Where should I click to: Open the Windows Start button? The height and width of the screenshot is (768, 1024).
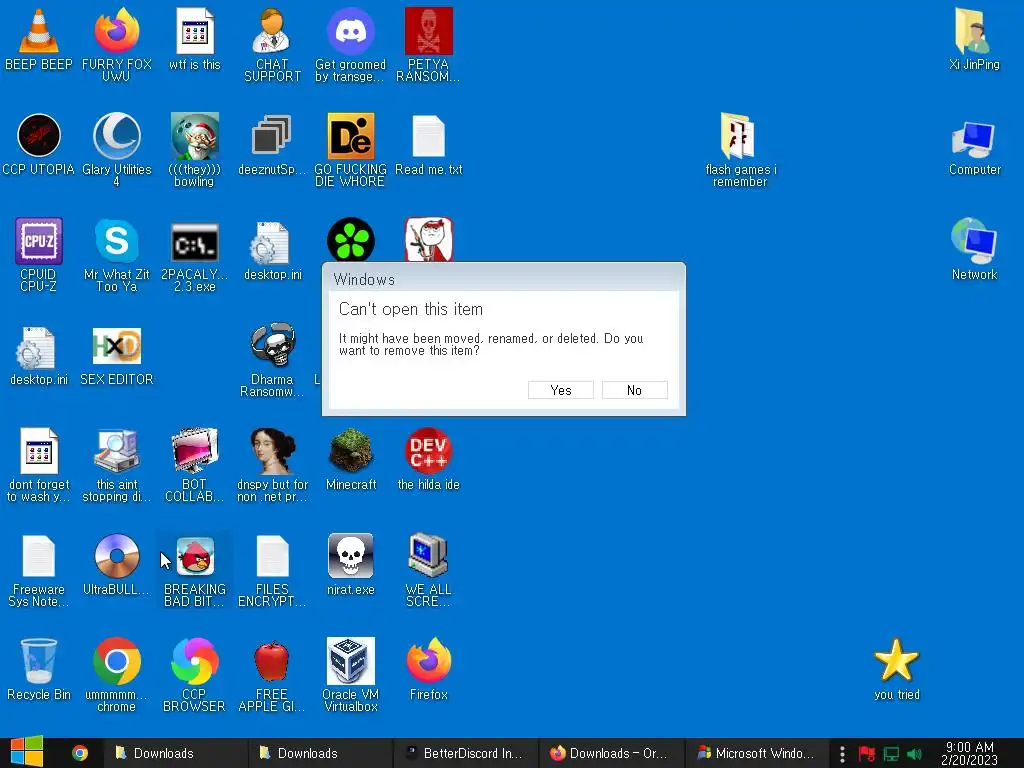(x=27, y=752)
